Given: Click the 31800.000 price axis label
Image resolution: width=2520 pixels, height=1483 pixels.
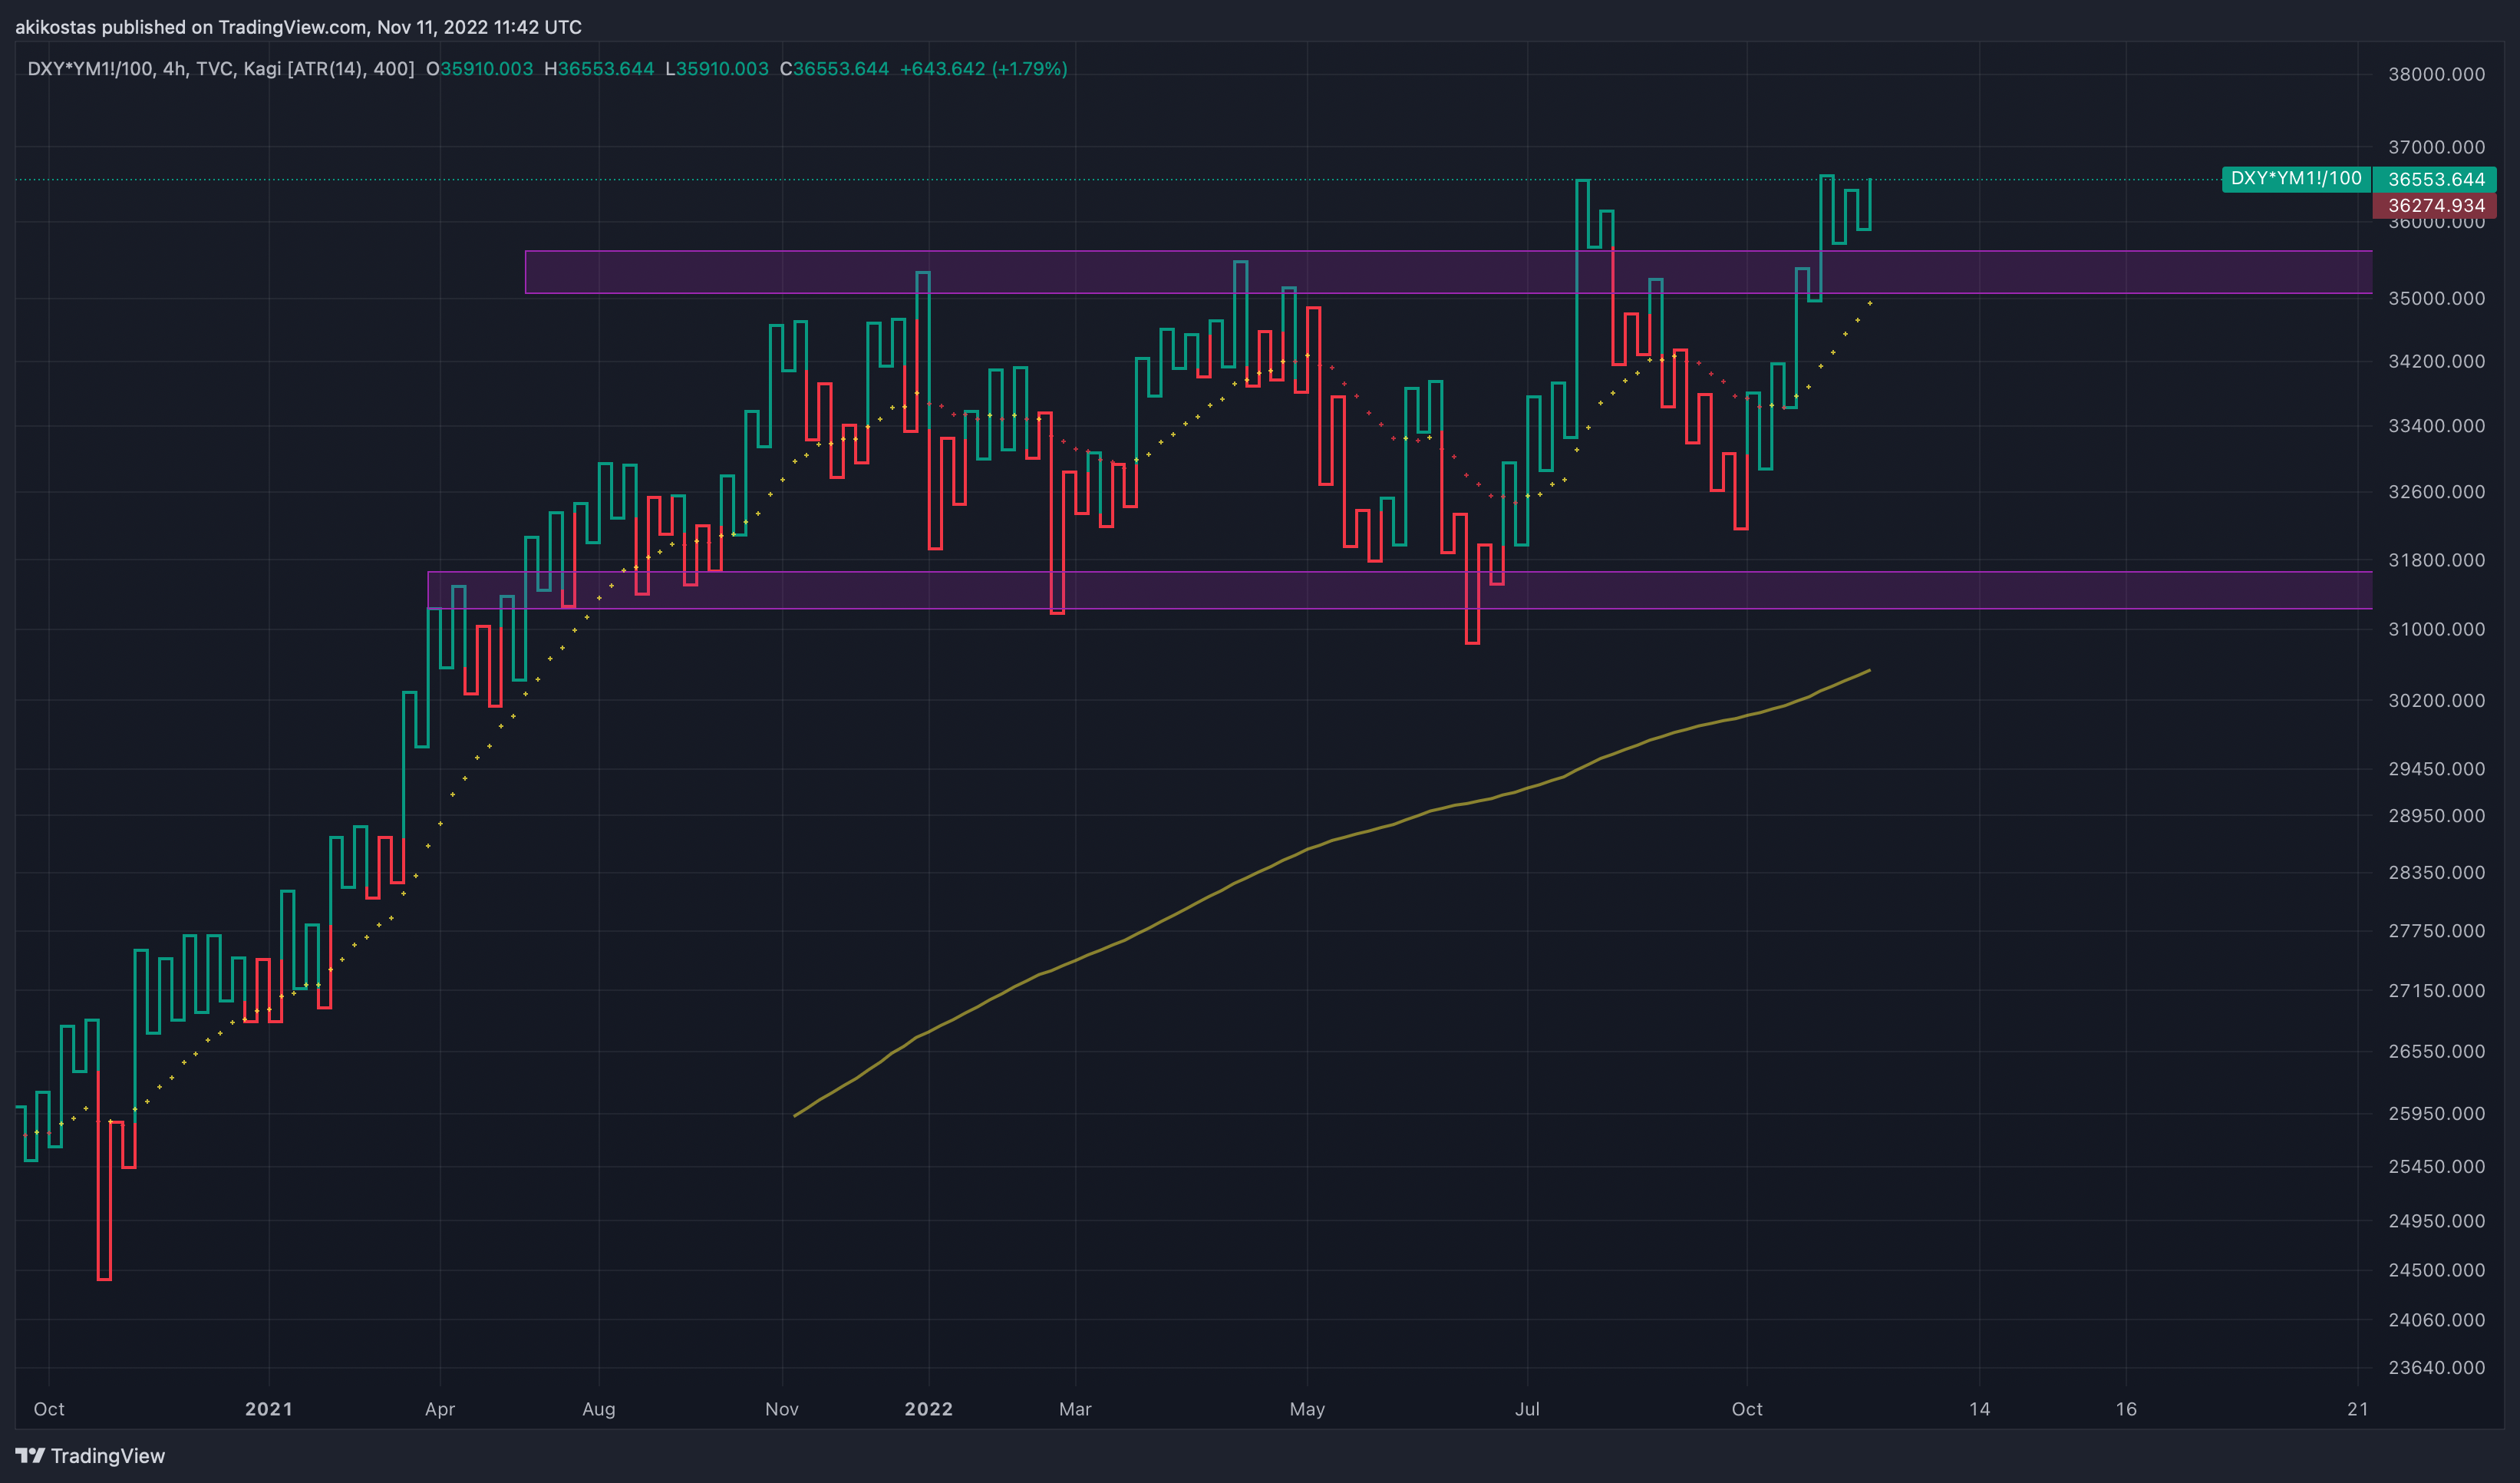Looking at the screenshot, I should [x=2436, y=560].
